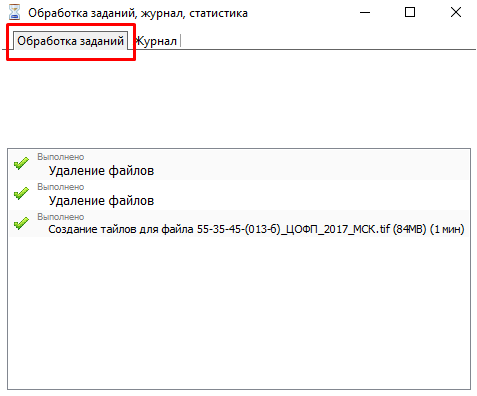
Task: Maximize the task processing window
Action: coord(410,13)
